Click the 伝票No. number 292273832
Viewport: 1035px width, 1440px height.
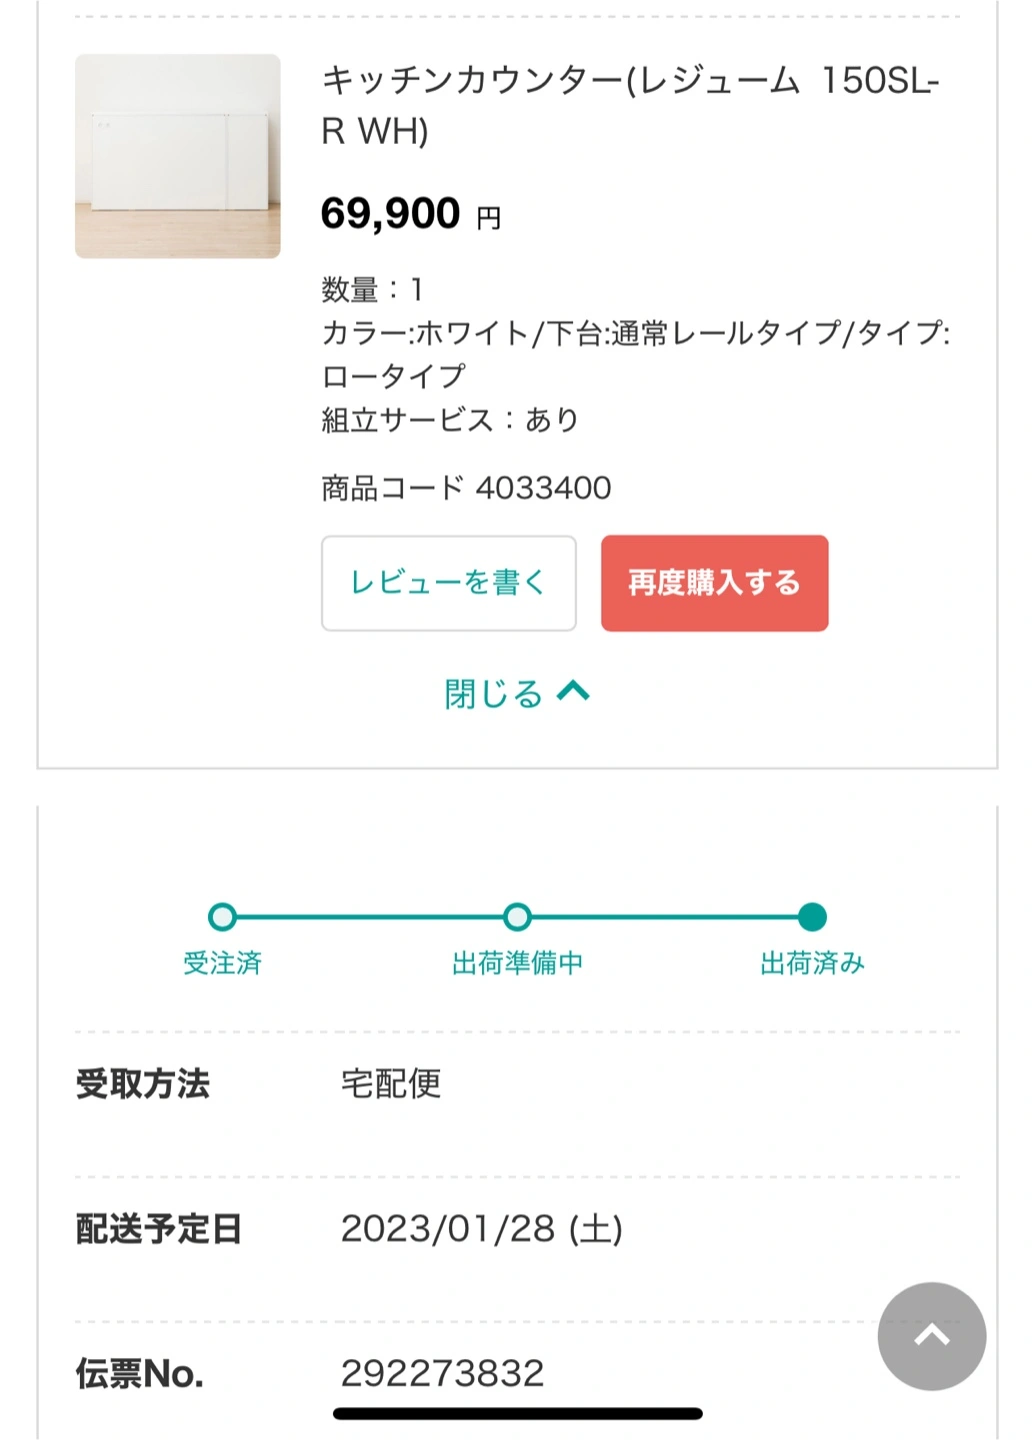442,1373
